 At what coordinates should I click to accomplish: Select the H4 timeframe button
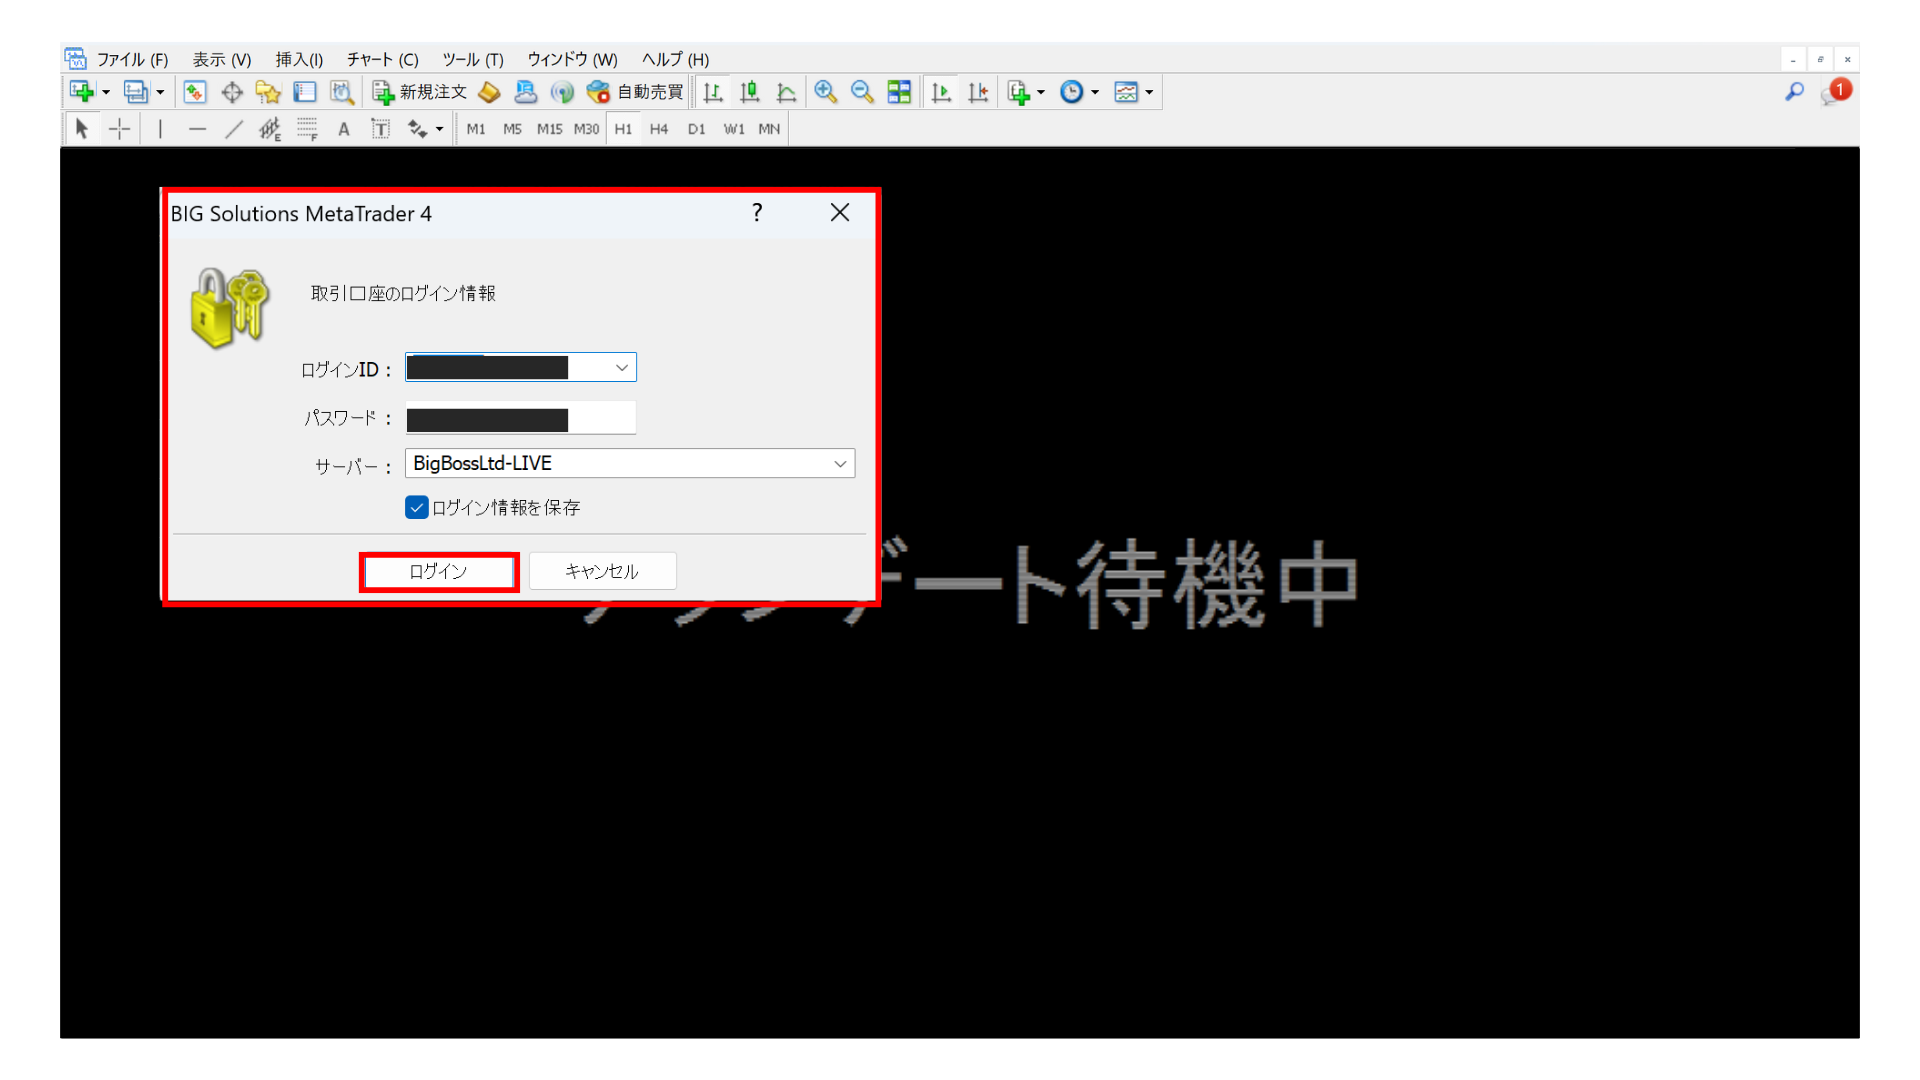tap(658, 129)
